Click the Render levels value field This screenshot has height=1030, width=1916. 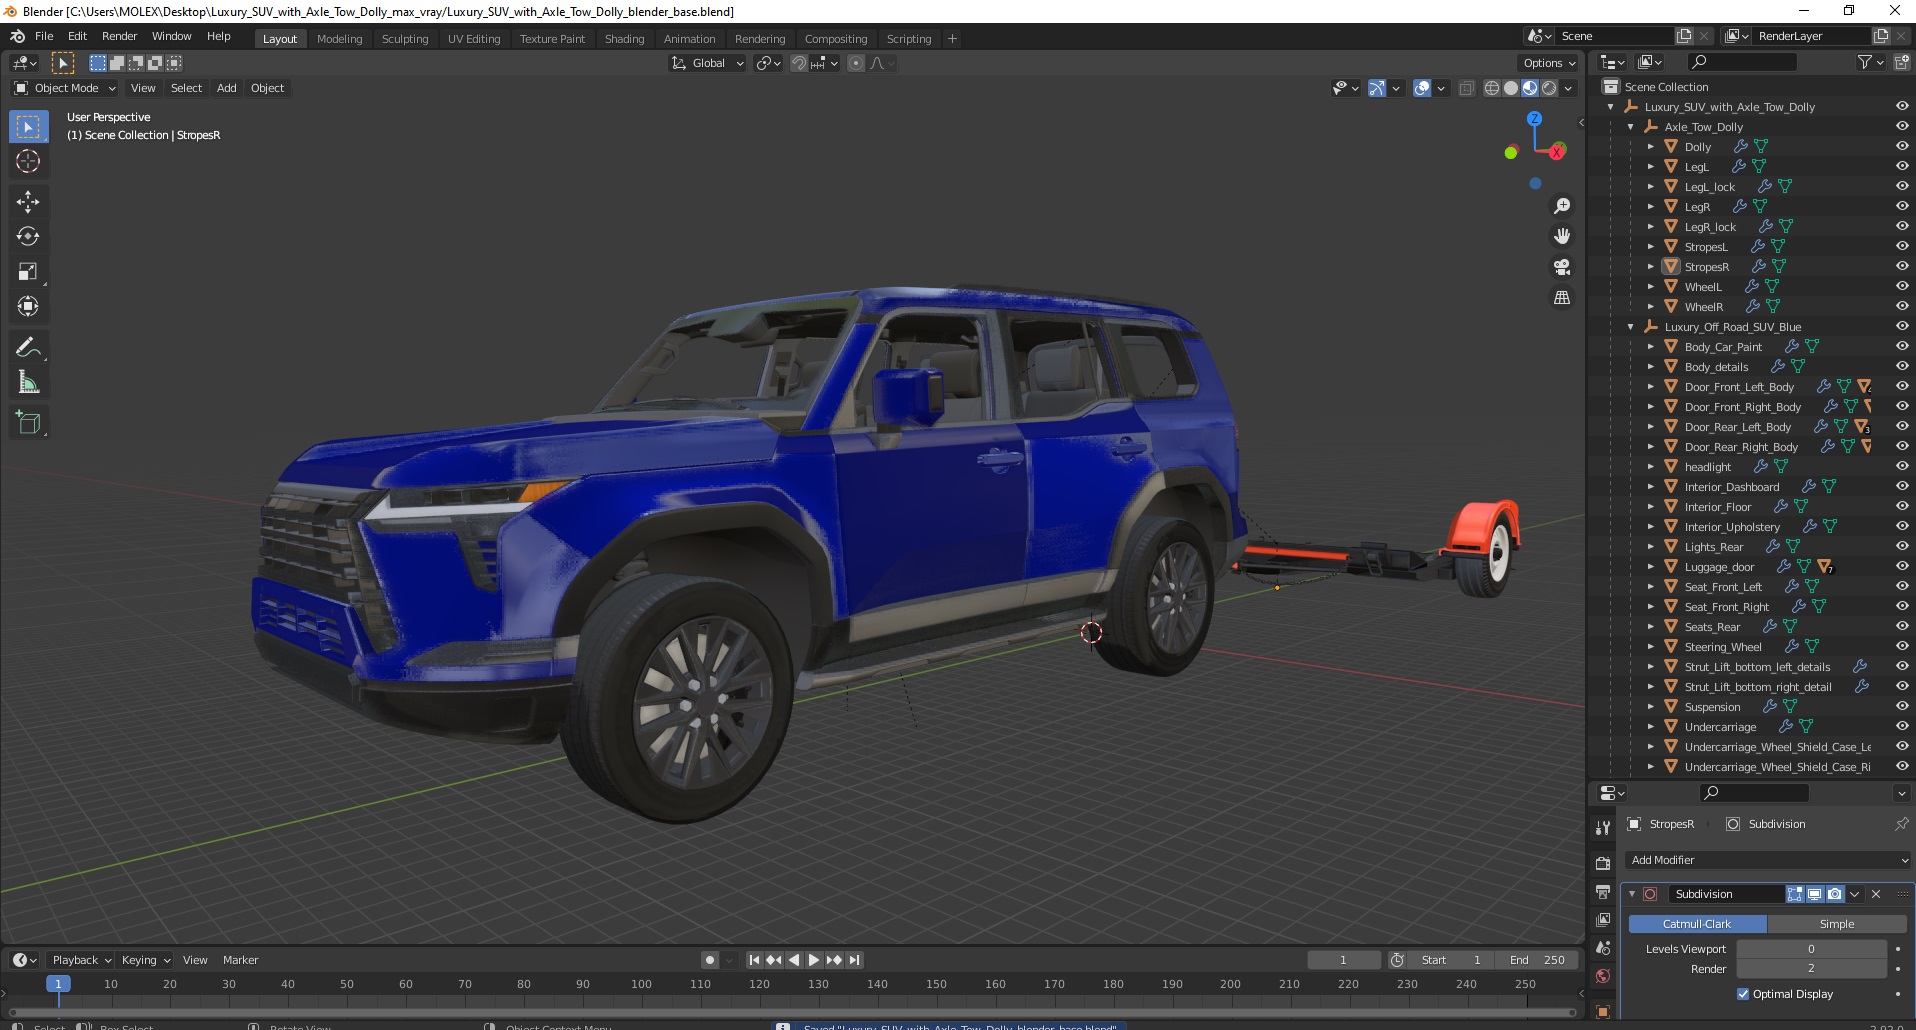pyautogui.click(x=1811, y=969)
